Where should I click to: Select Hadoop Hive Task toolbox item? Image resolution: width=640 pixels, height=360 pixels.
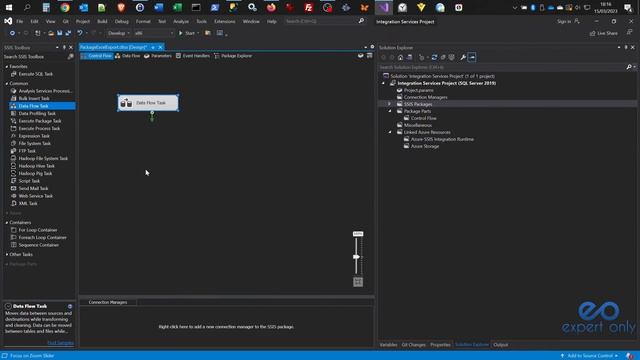(x=36, y=166)
